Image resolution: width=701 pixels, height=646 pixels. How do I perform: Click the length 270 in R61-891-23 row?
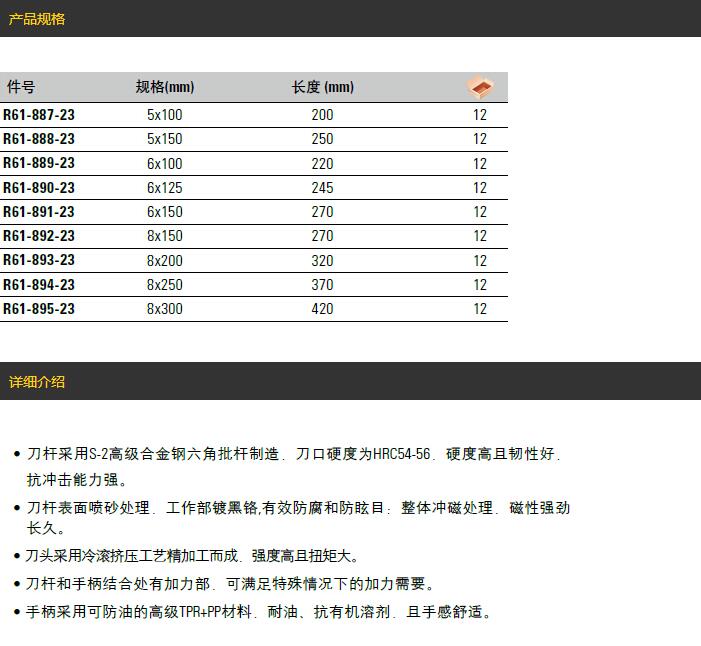click(322, 212)
